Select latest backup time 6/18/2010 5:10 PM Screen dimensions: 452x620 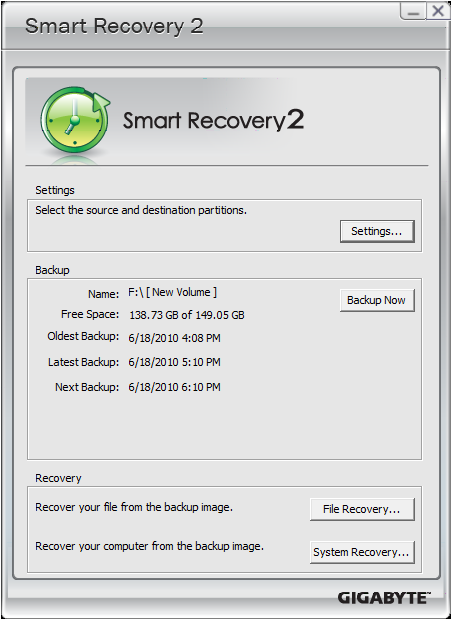(174, 362)
